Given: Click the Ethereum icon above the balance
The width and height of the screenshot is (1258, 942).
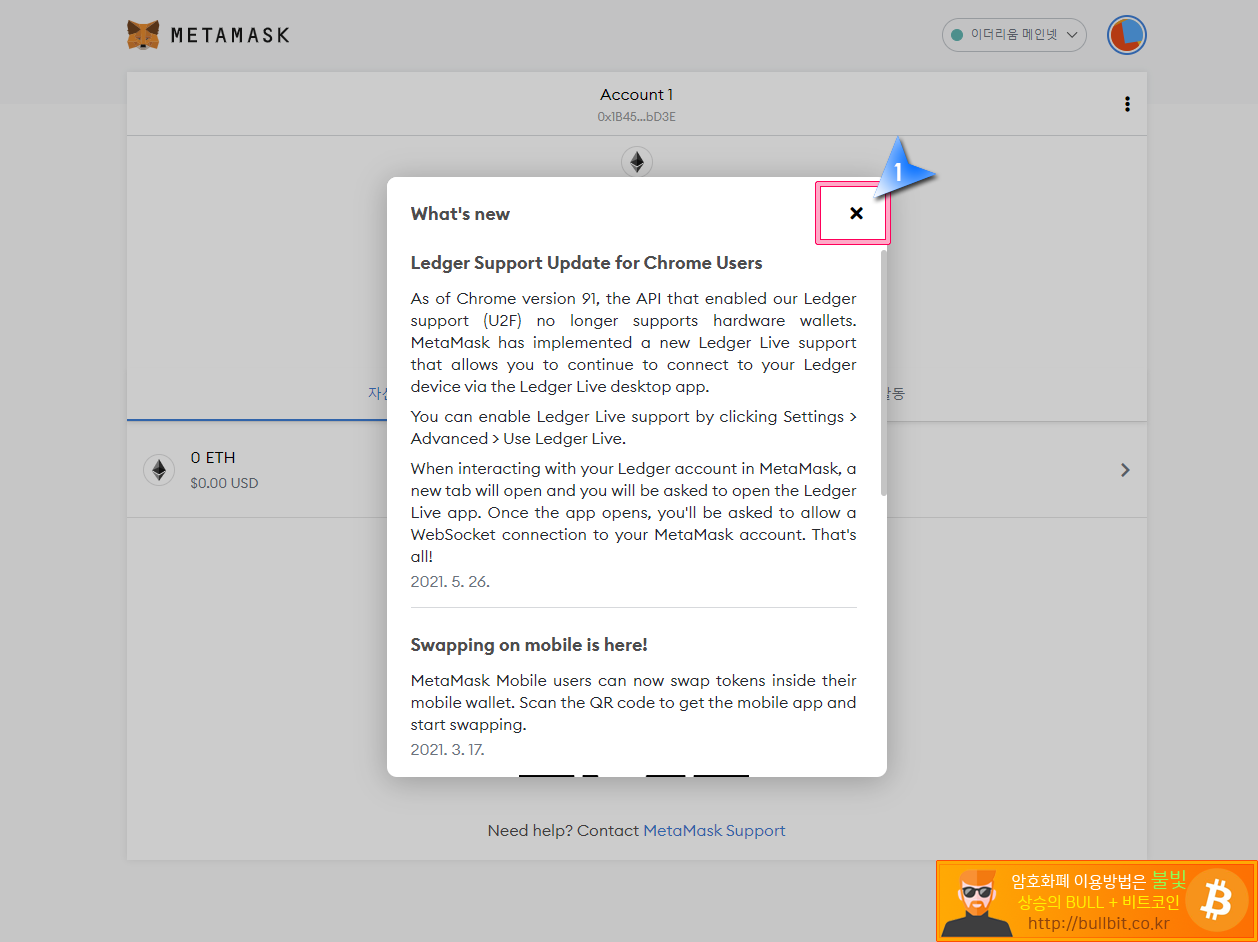Looking at the screenshot, I should [637, 161].
